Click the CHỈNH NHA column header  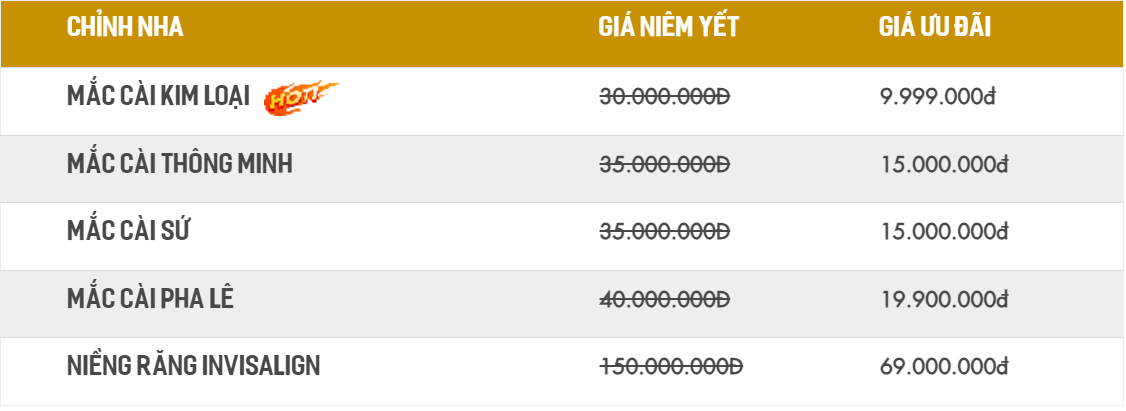(125, 27)
